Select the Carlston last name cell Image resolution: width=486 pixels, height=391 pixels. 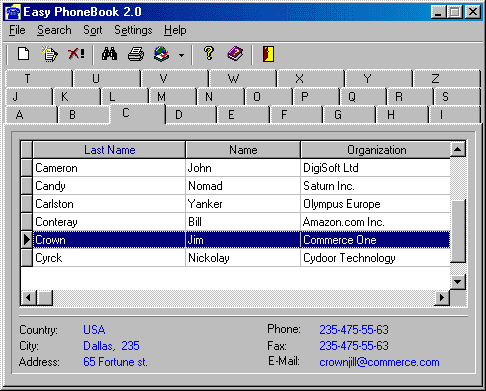pyautogui.click(x=109, y=204)
